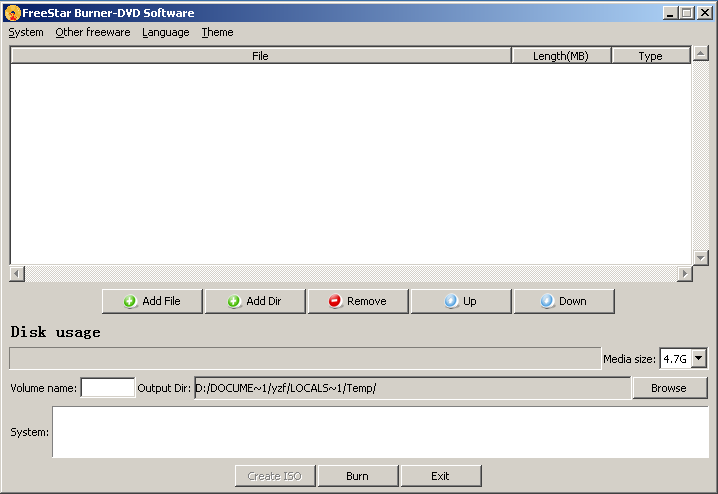Click the Disk usage progress bar
The image size is (718, 494).
(x=305, y=358)
